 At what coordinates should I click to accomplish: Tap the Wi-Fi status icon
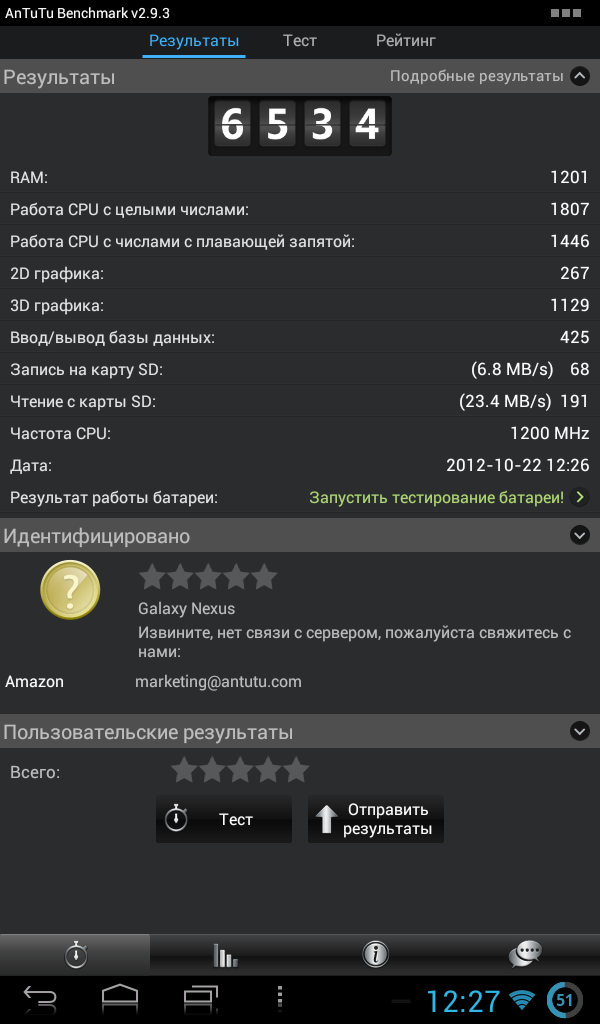pos(522,1000)
